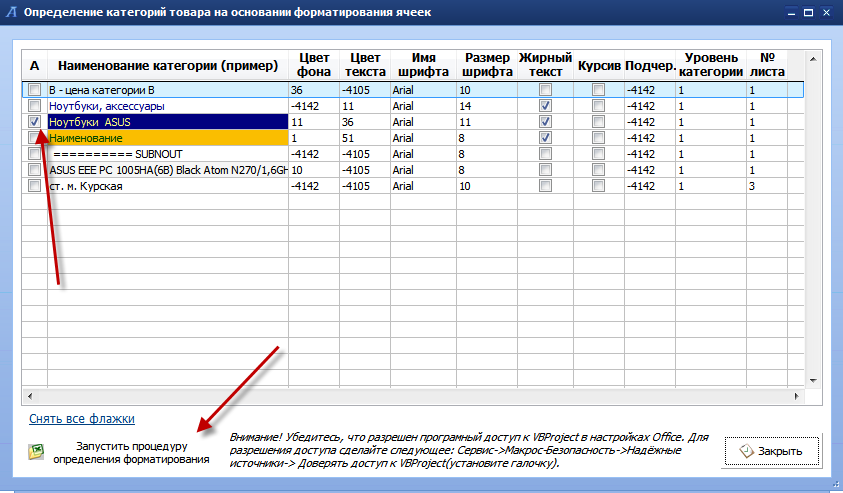Select the 'ст. м. Курская' name cell

168,186
